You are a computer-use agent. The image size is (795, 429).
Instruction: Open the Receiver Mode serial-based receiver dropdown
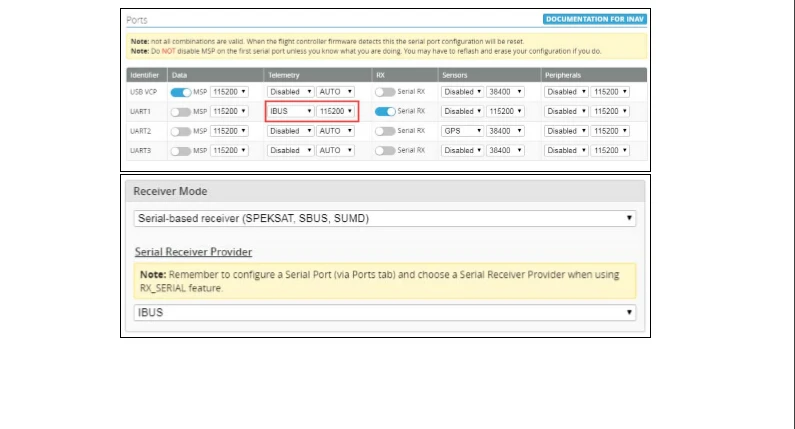[x=385, y=219]
